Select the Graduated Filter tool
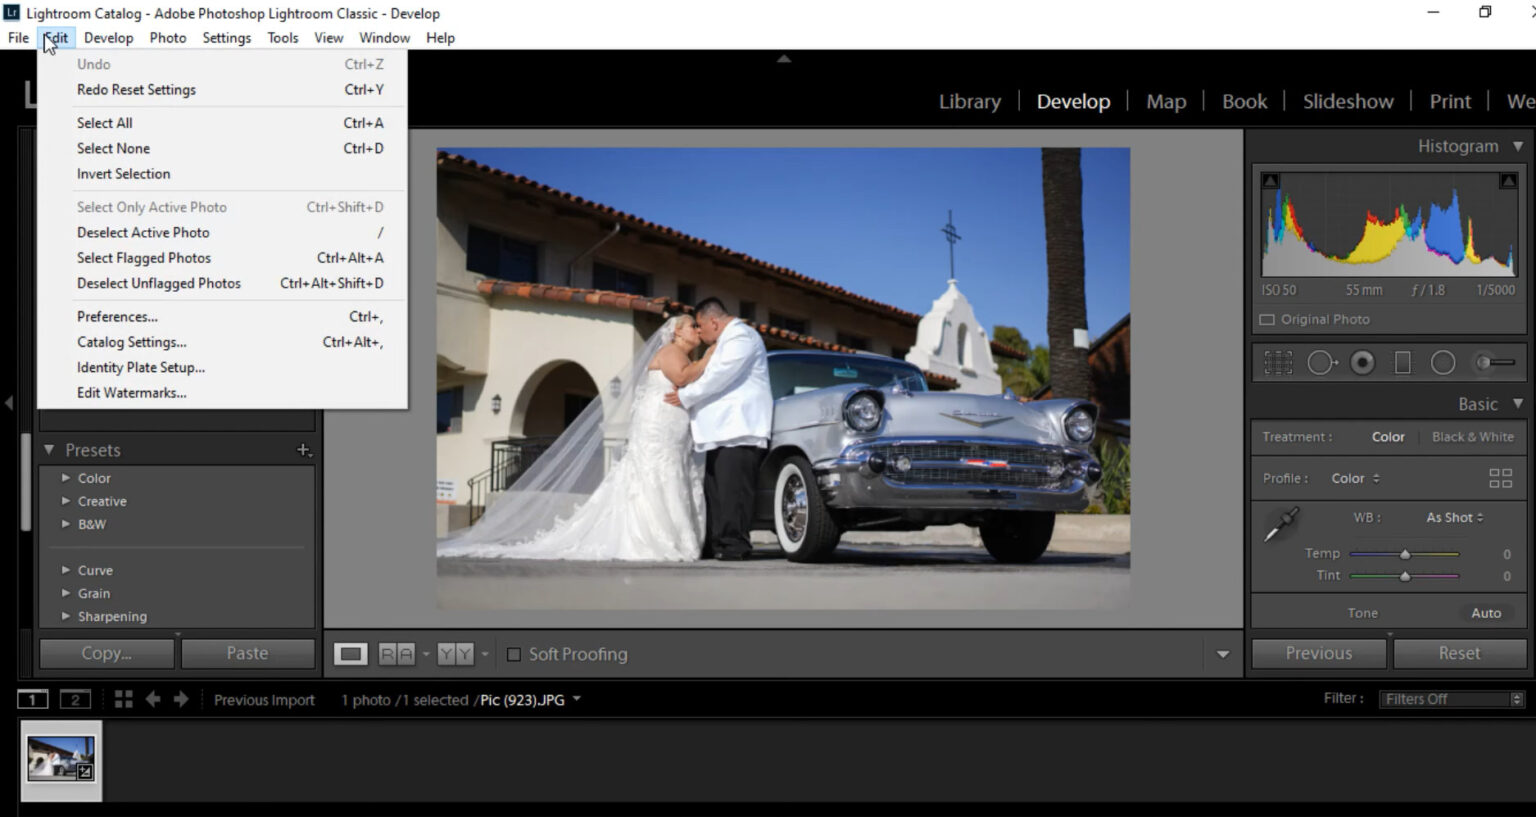This screenshot has width=1536, height=817. point(1402,362)
